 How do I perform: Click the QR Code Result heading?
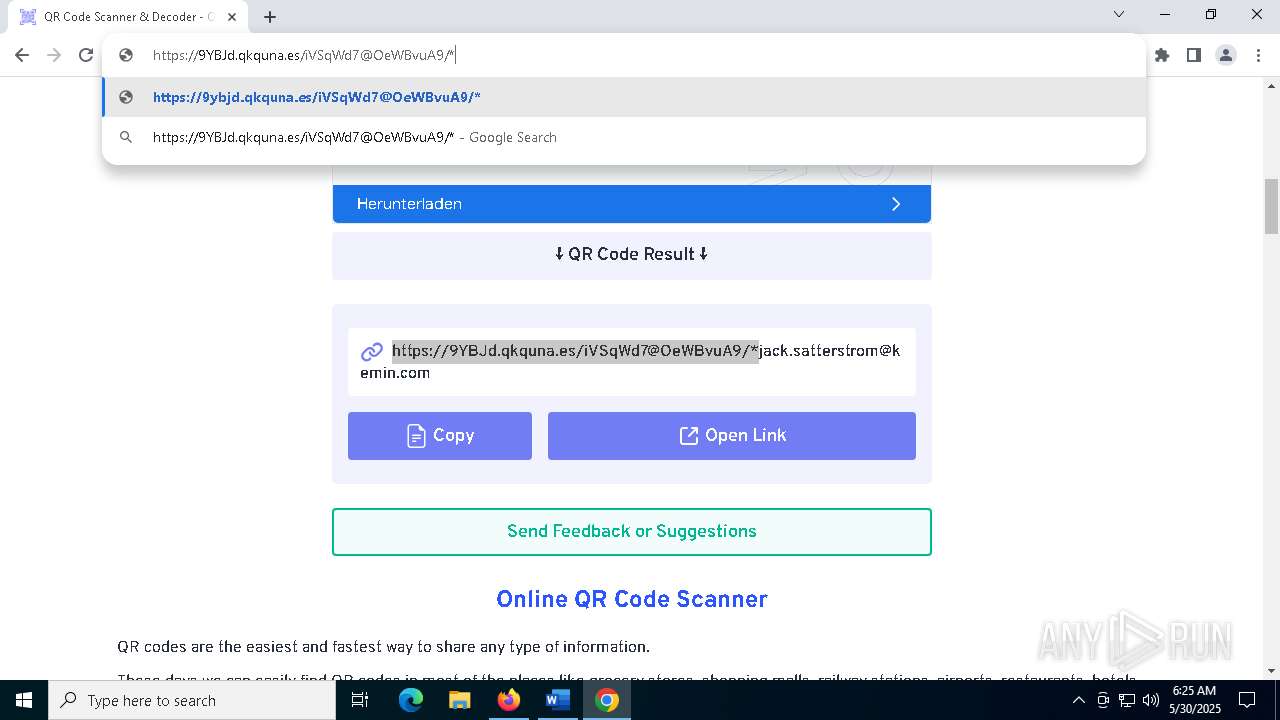(x=631, y=254)
